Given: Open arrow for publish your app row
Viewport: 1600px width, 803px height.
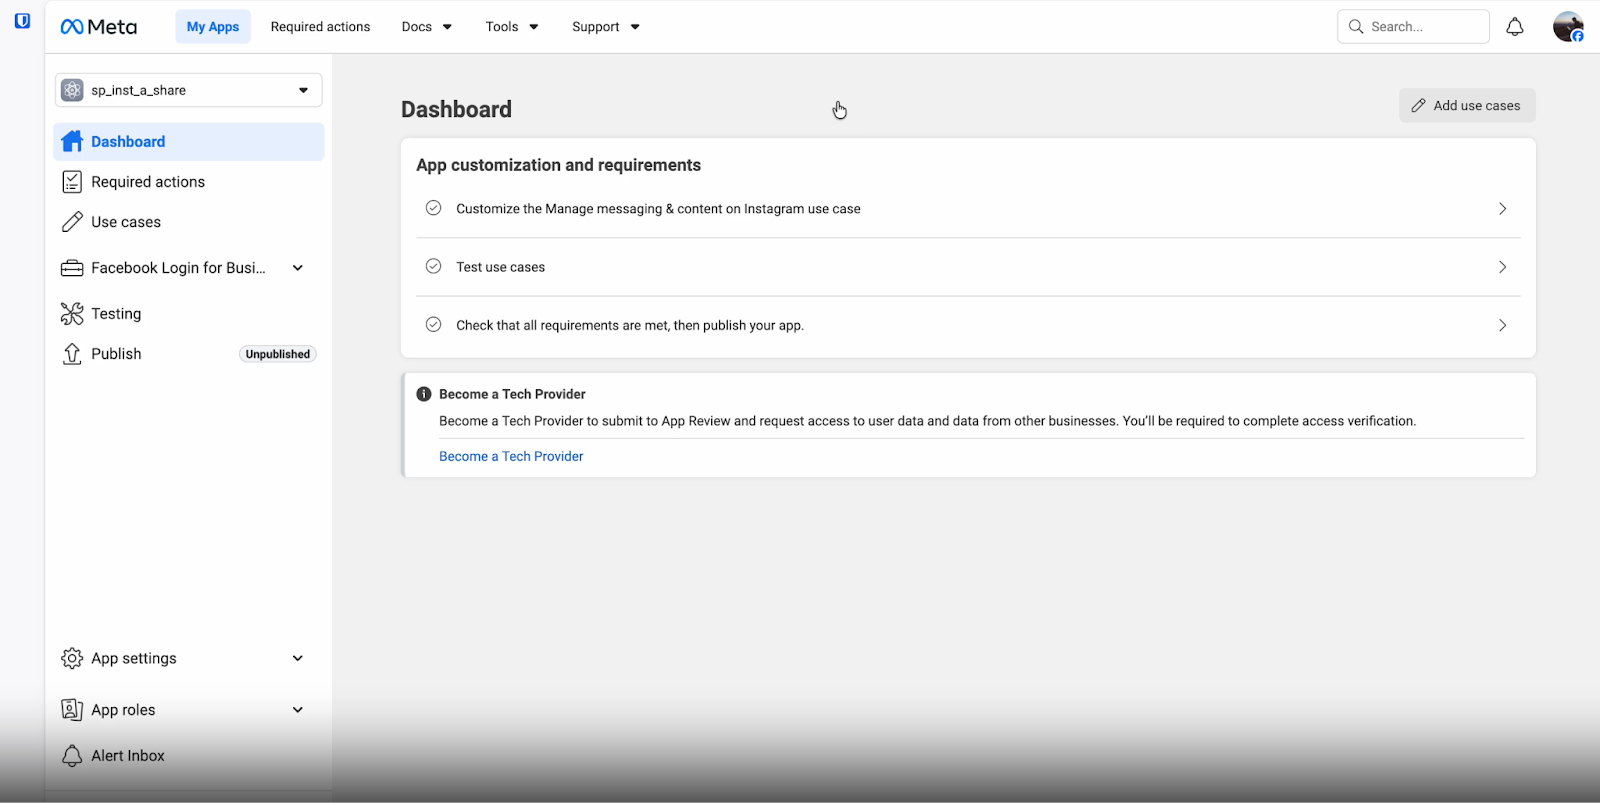Looking at the screenshot, I should point(1502,325).
